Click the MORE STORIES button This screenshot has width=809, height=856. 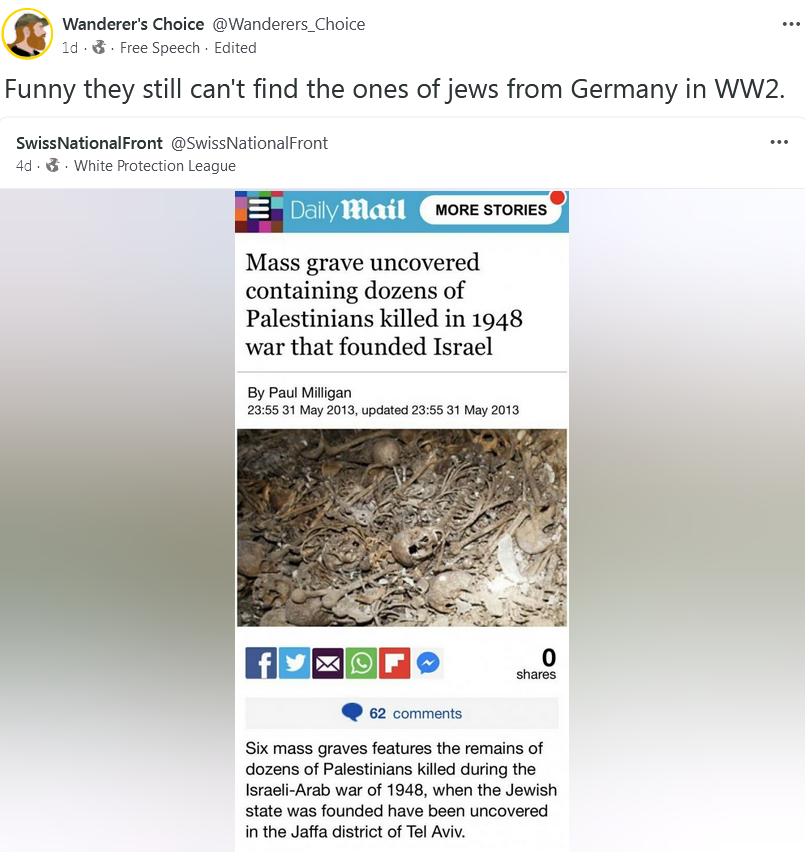tap(491, 210)
